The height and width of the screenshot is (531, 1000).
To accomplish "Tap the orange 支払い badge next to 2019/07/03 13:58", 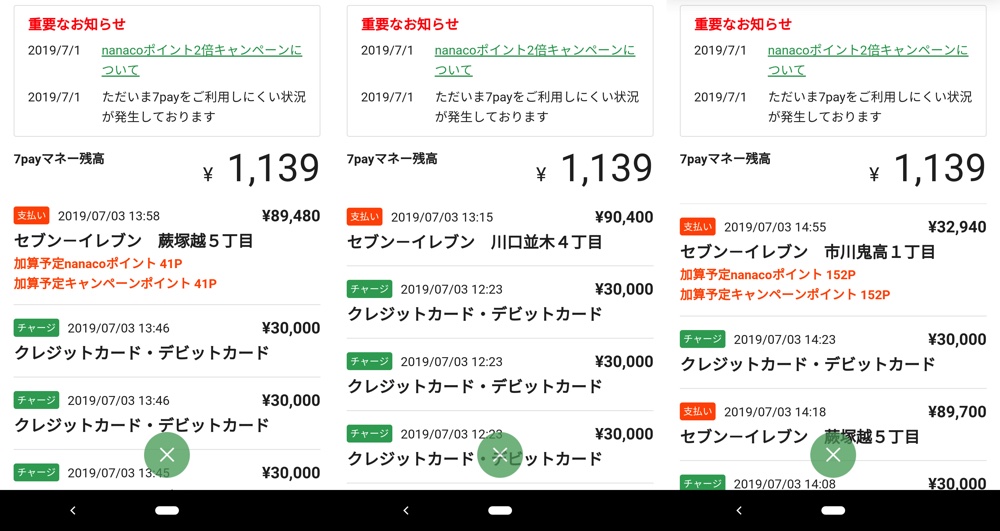I will click(31, 216).
